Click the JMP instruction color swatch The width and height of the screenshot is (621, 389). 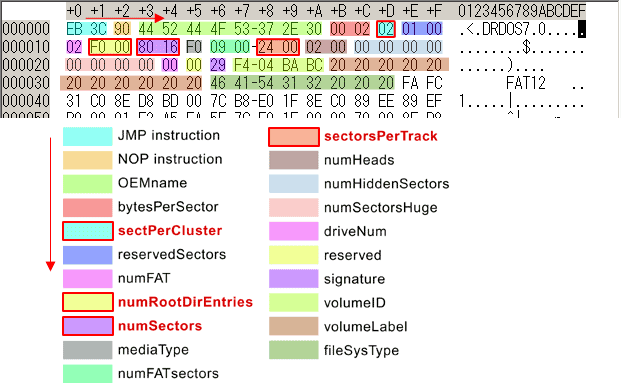(88, 136)
